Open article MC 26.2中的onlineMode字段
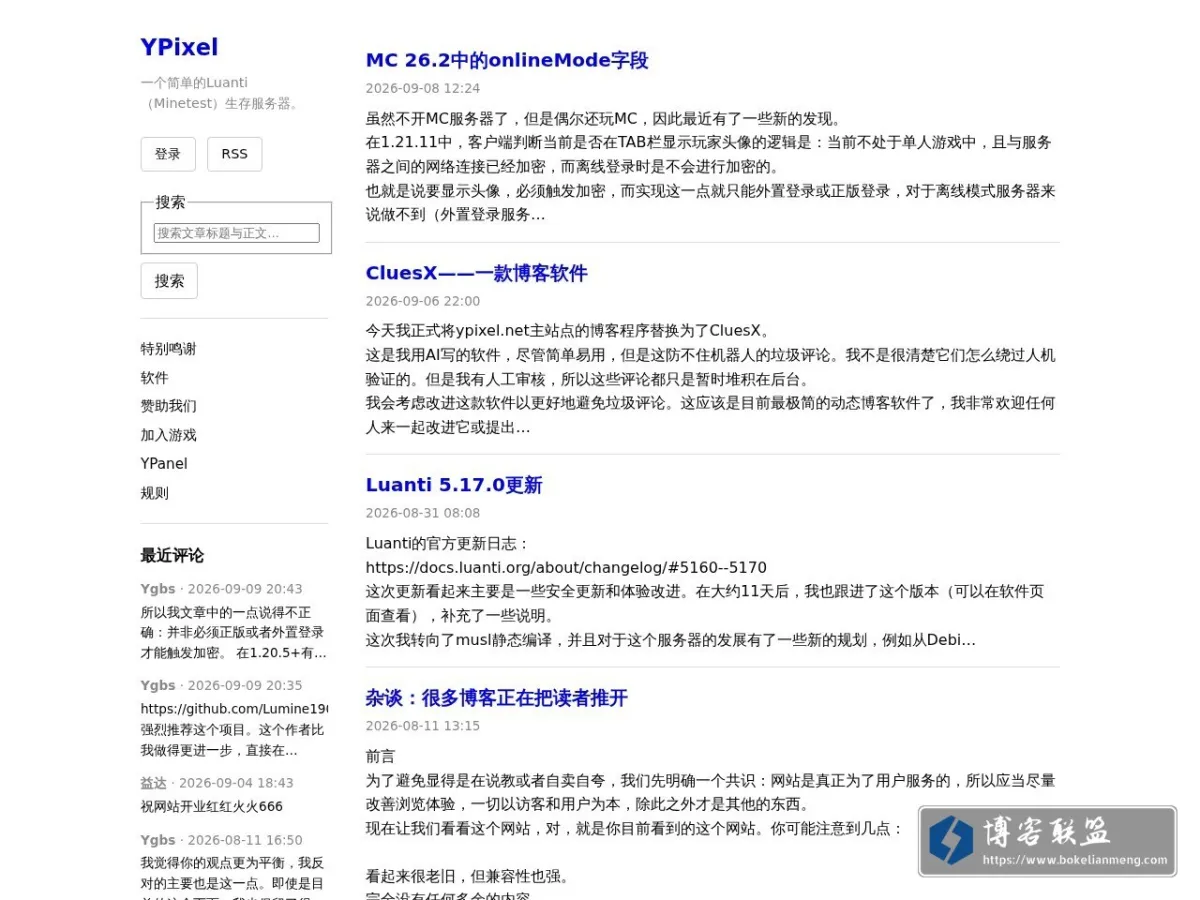The height and width of the screenshot is (900, 1200). (x=507, y=60)
